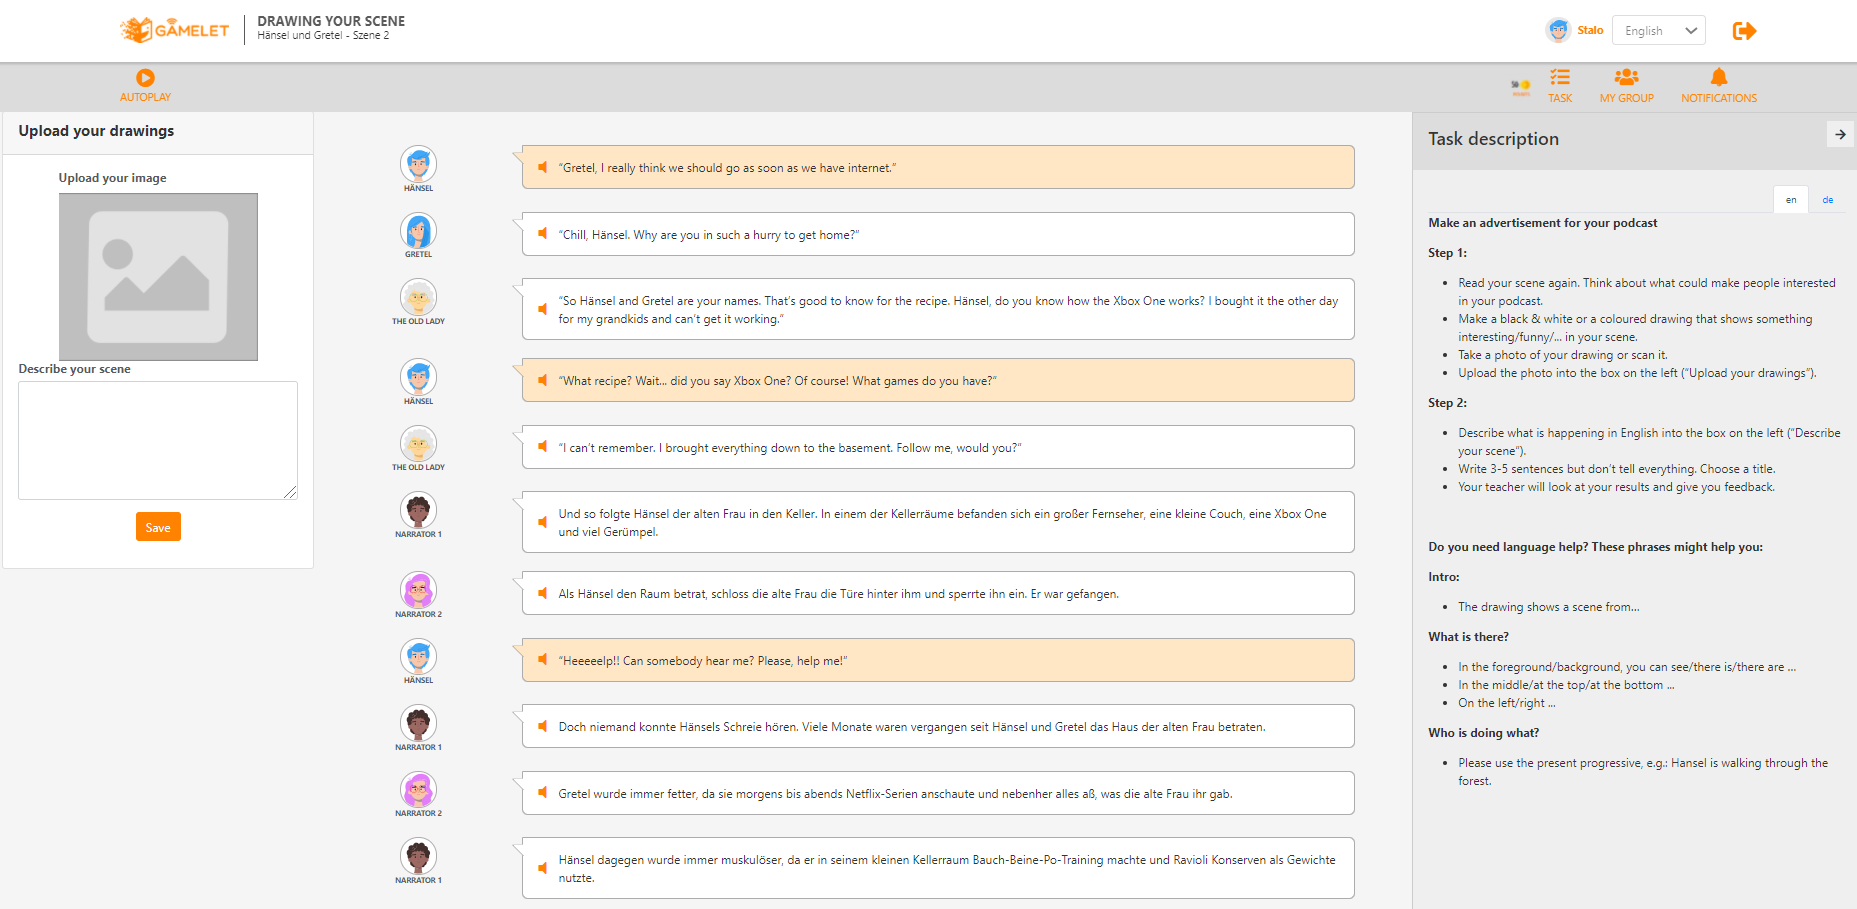Image resolution: width=1857 pixels, height=909 pixels.
Task: Click Hänsel avatar beside "Heeeeelp!!" line
Action: [x=418, y=656]
